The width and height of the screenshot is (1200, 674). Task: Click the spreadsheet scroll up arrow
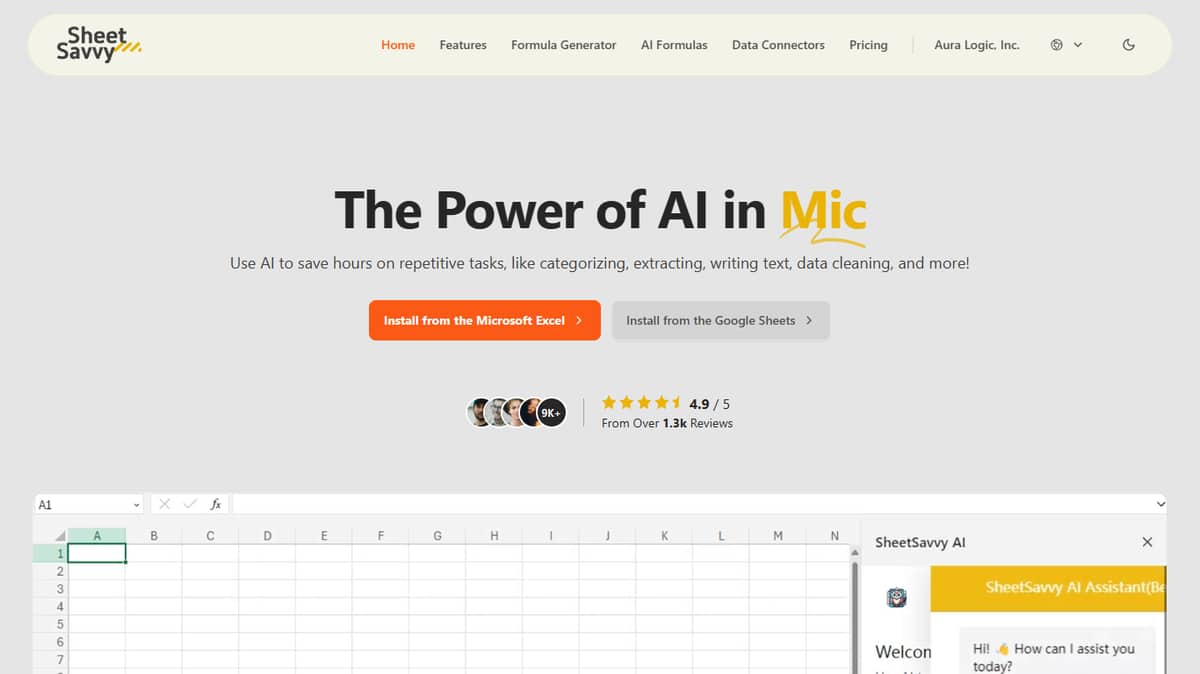855,552
